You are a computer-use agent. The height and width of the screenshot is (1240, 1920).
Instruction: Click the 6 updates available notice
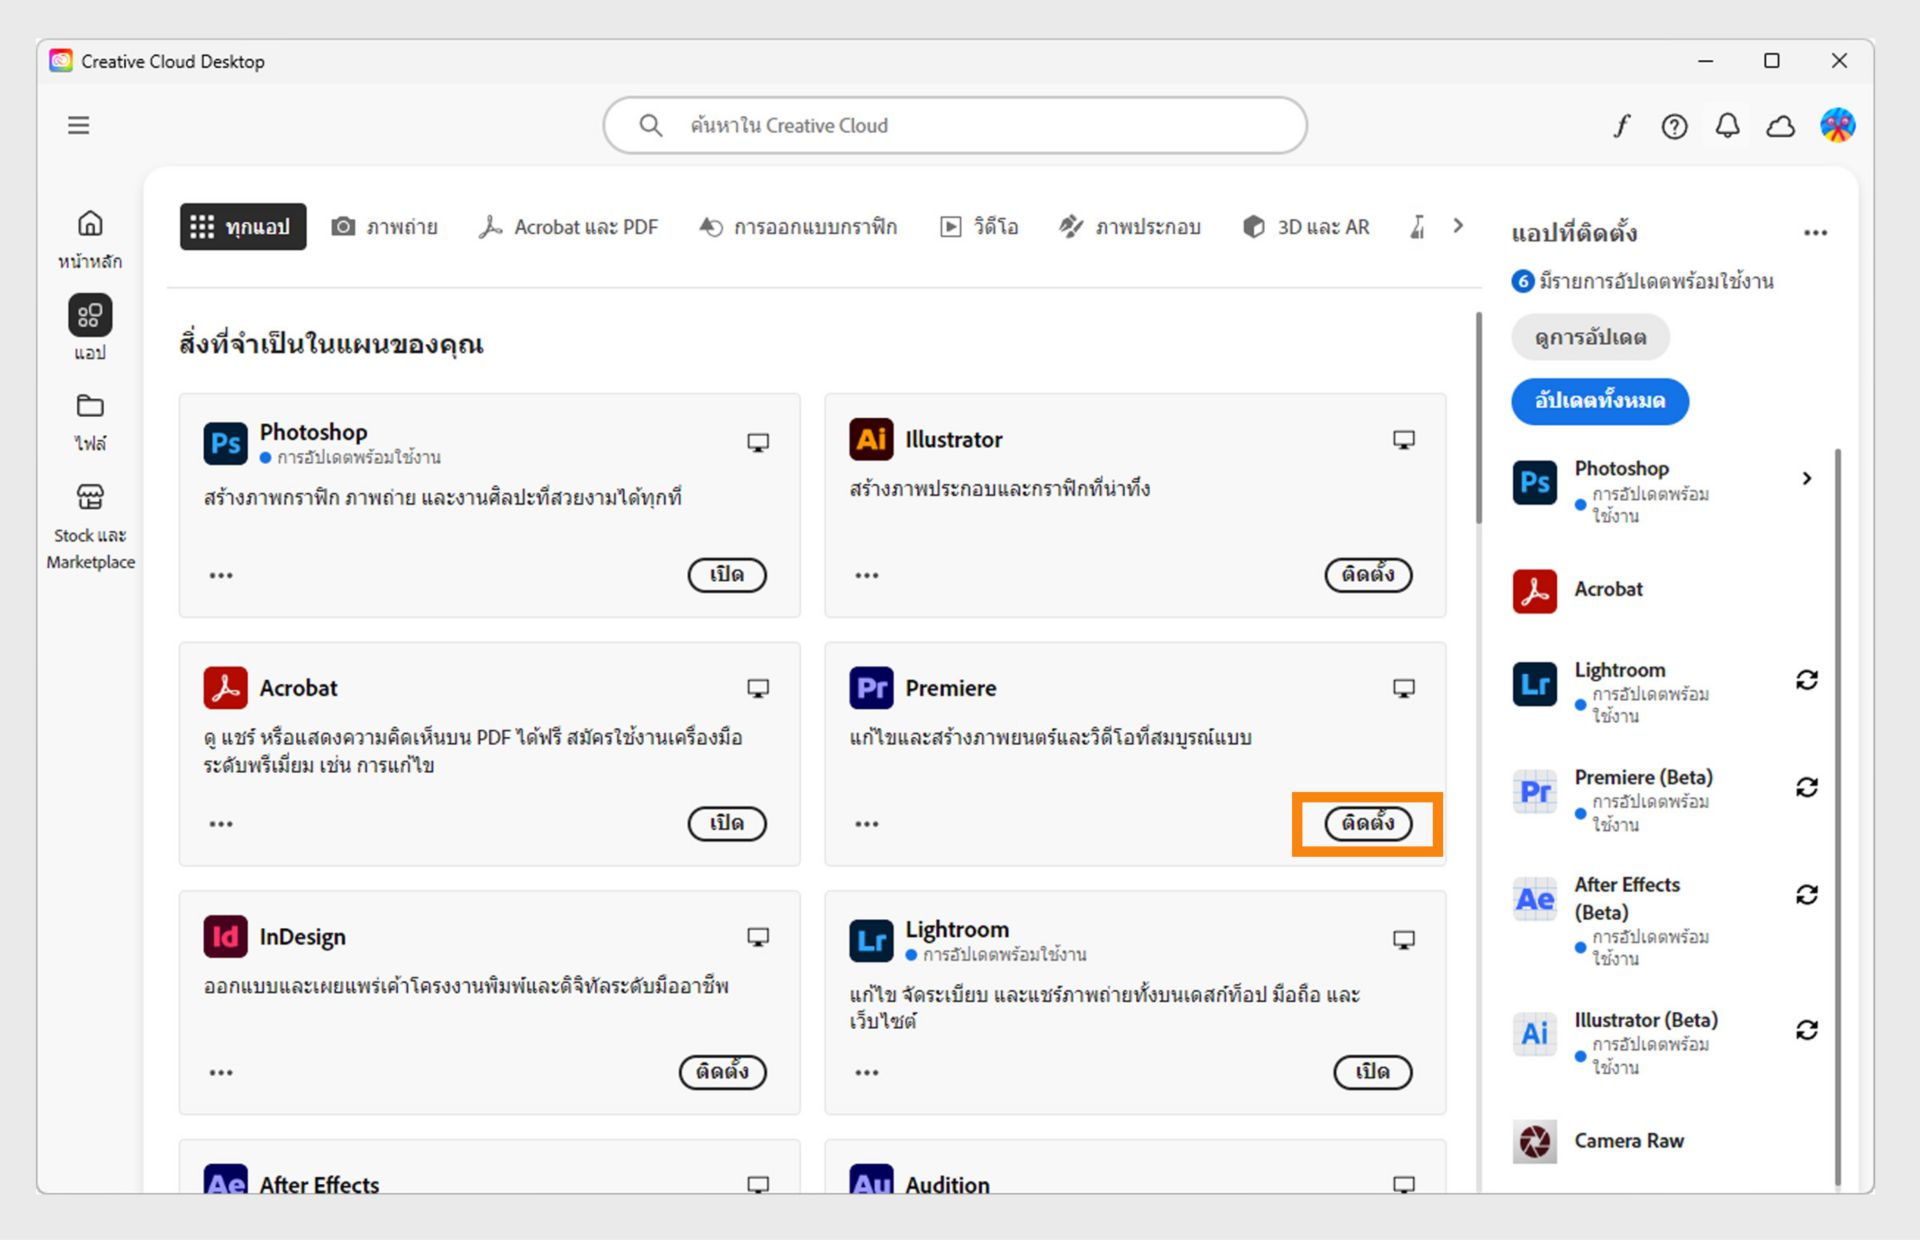1643,281
